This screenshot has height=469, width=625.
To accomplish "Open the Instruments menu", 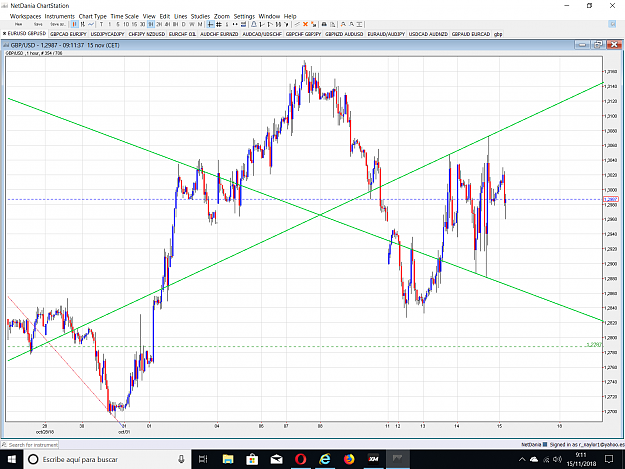I will coord(60,16).
